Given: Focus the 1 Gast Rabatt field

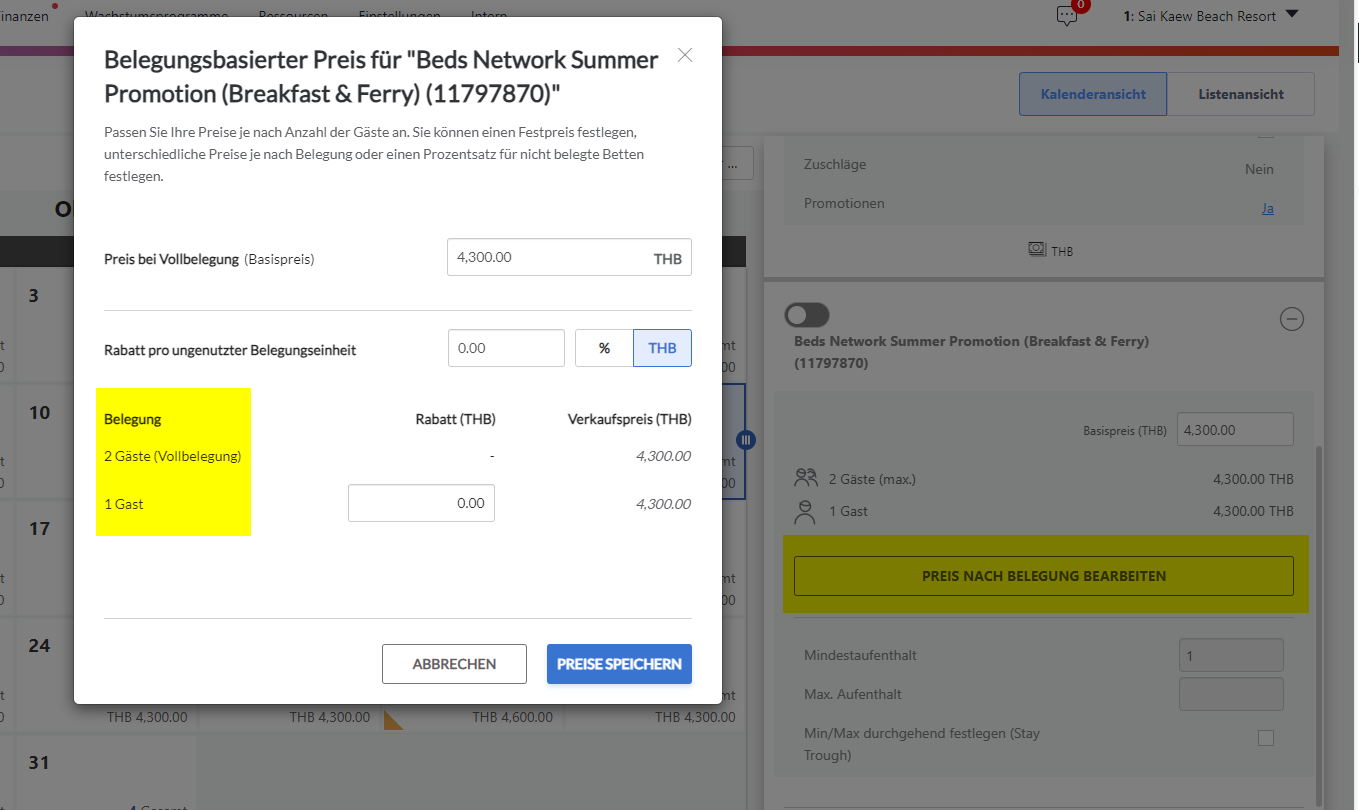Looking at the screenshot, I should pos(421,503).
